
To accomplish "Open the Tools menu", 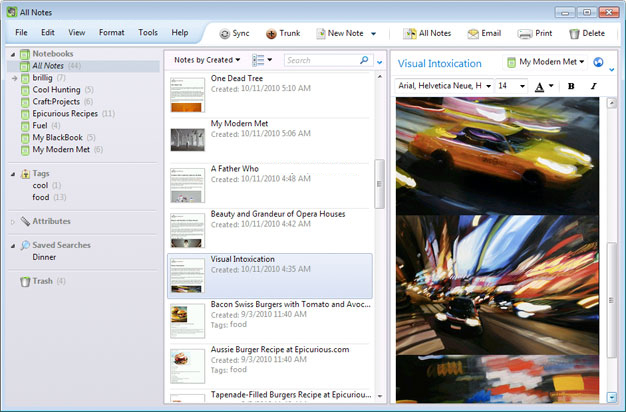I will coord(148,33).
